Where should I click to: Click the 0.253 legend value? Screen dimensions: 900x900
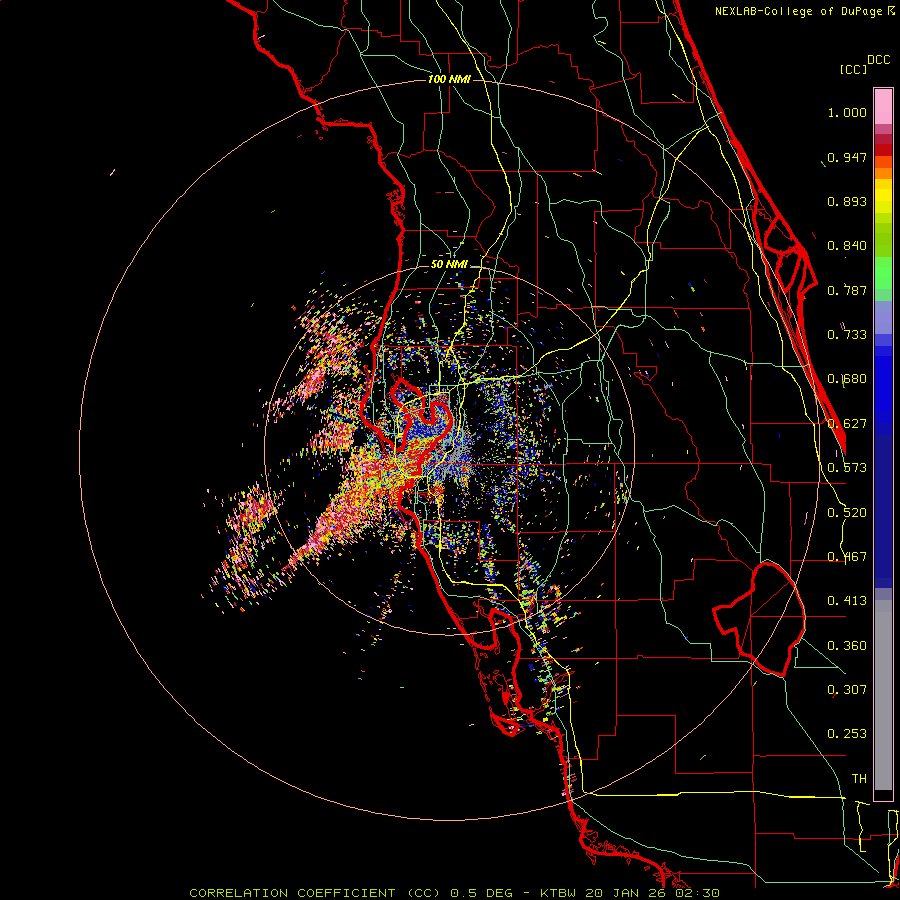(x=847, y=734)
